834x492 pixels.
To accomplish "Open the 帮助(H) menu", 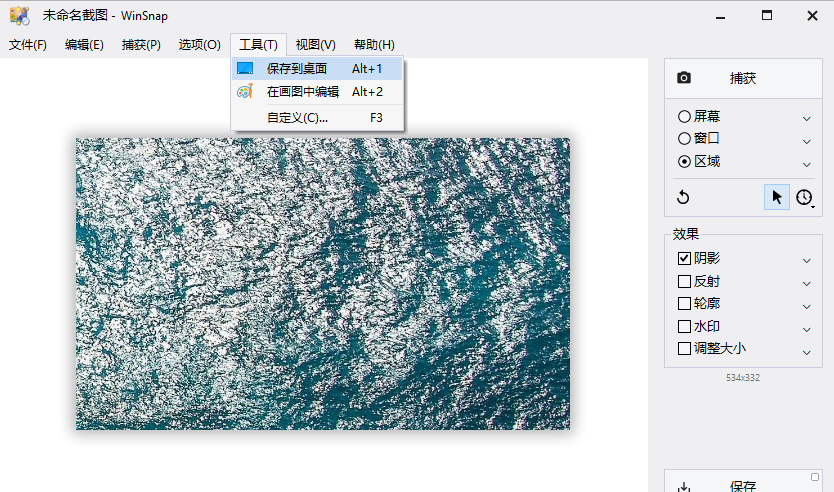I will point(374,45).
